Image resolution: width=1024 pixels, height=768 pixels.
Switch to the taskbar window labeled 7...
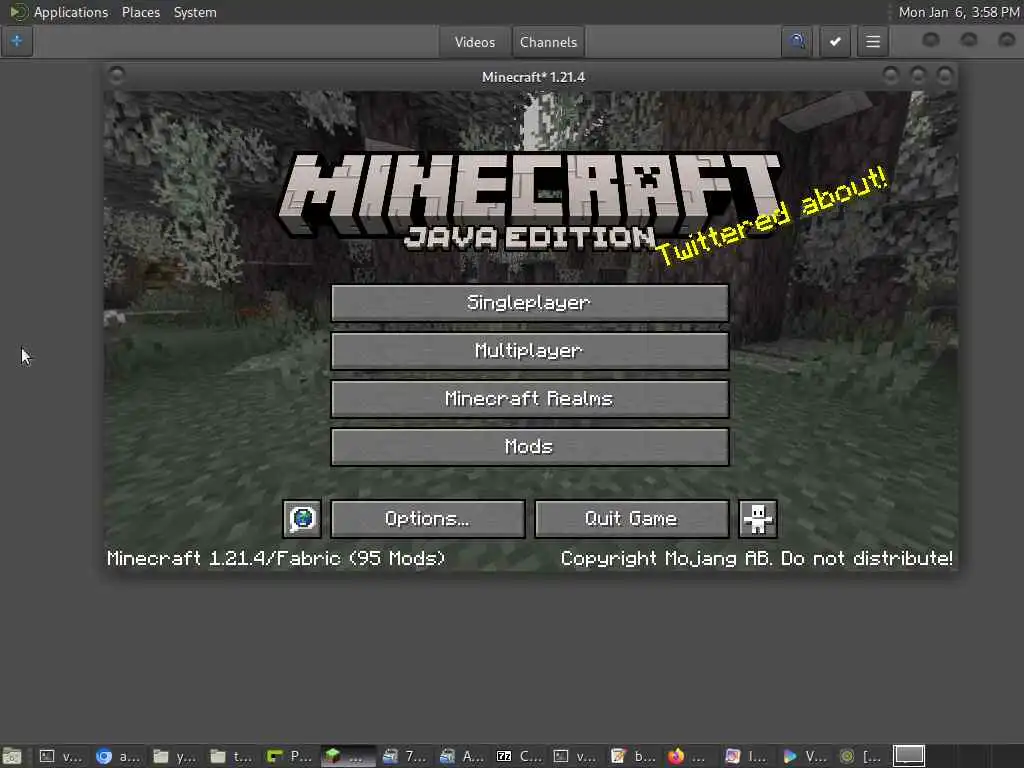(405, 756)
